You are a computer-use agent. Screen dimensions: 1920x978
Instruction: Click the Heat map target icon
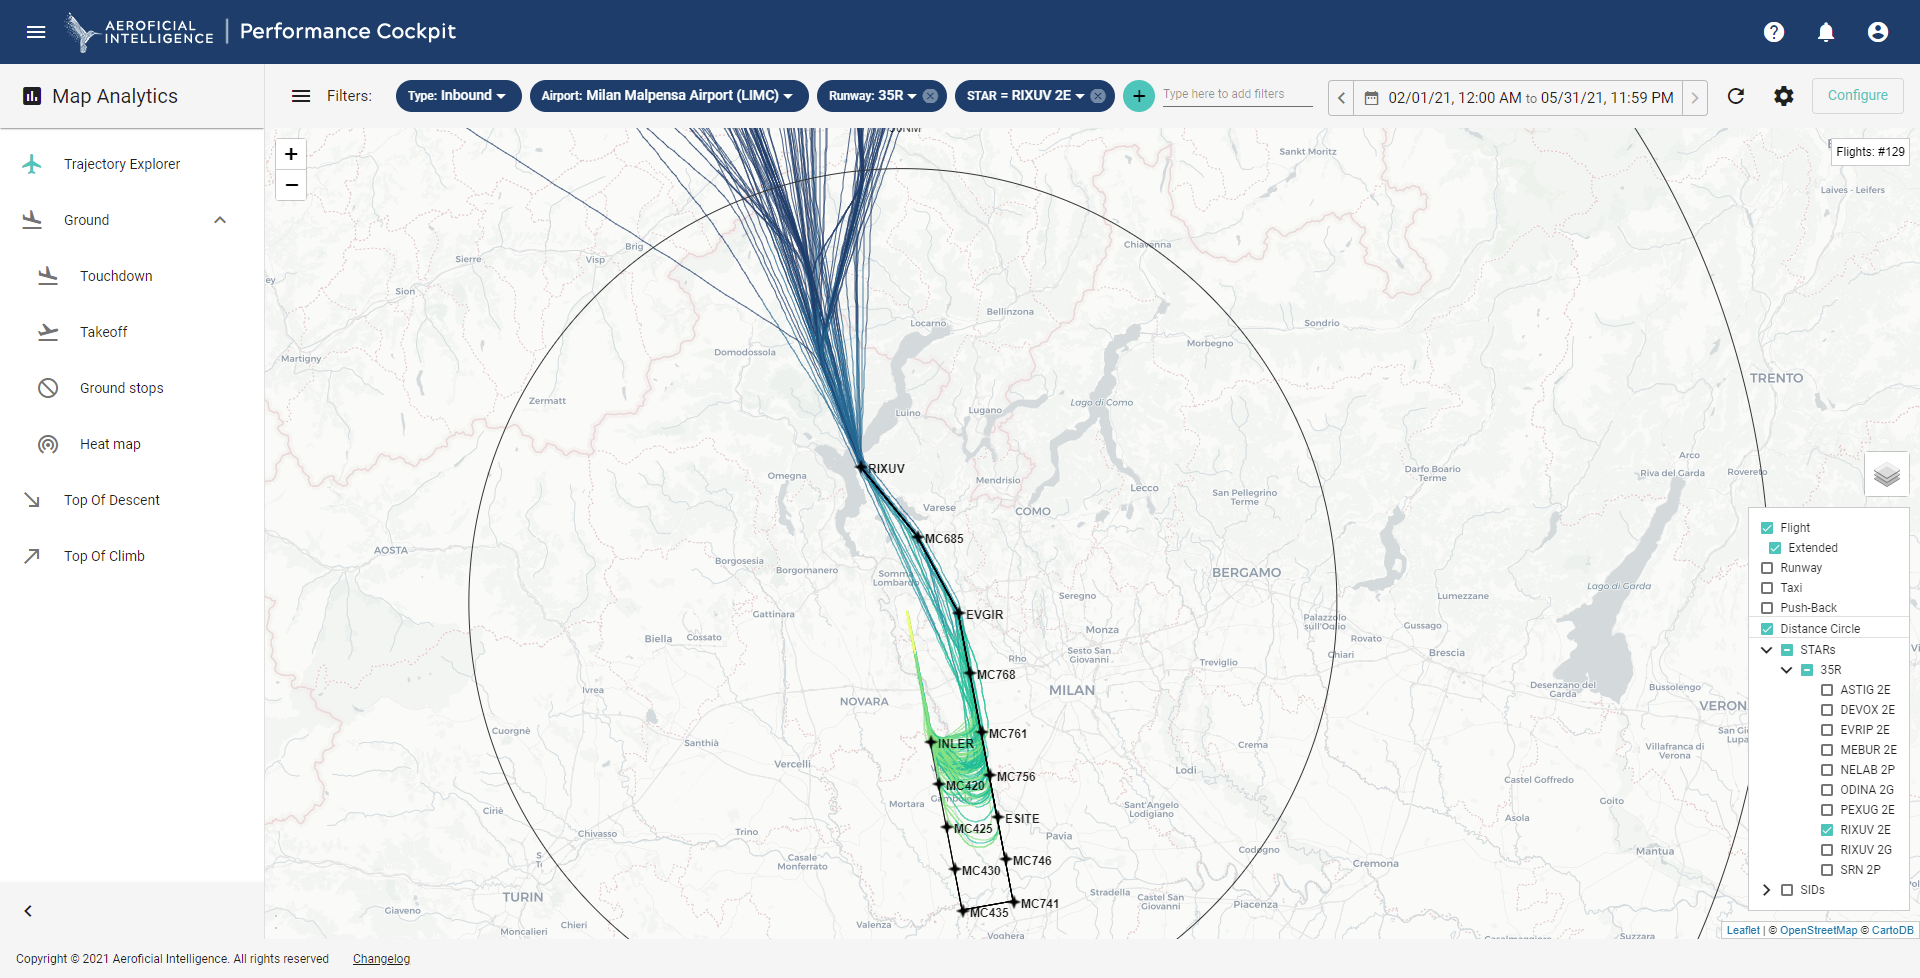[x=48, y=444]
